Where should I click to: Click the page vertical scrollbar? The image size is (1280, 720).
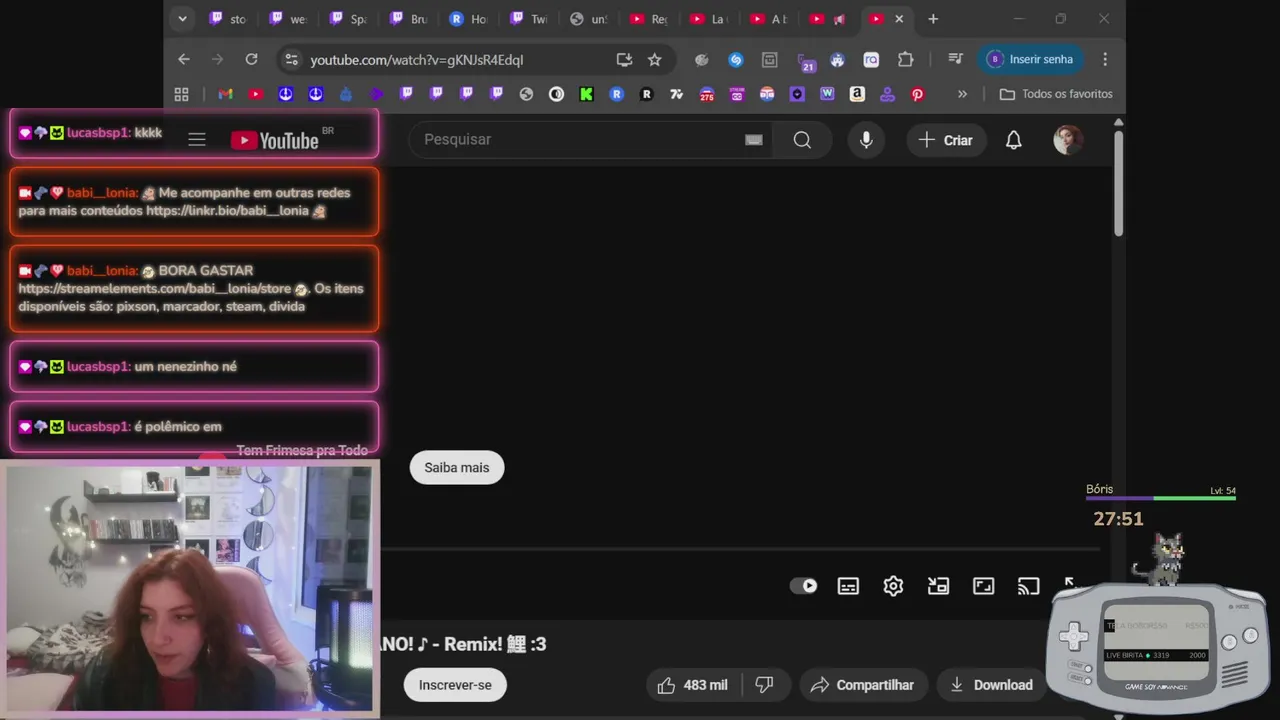1118,185
